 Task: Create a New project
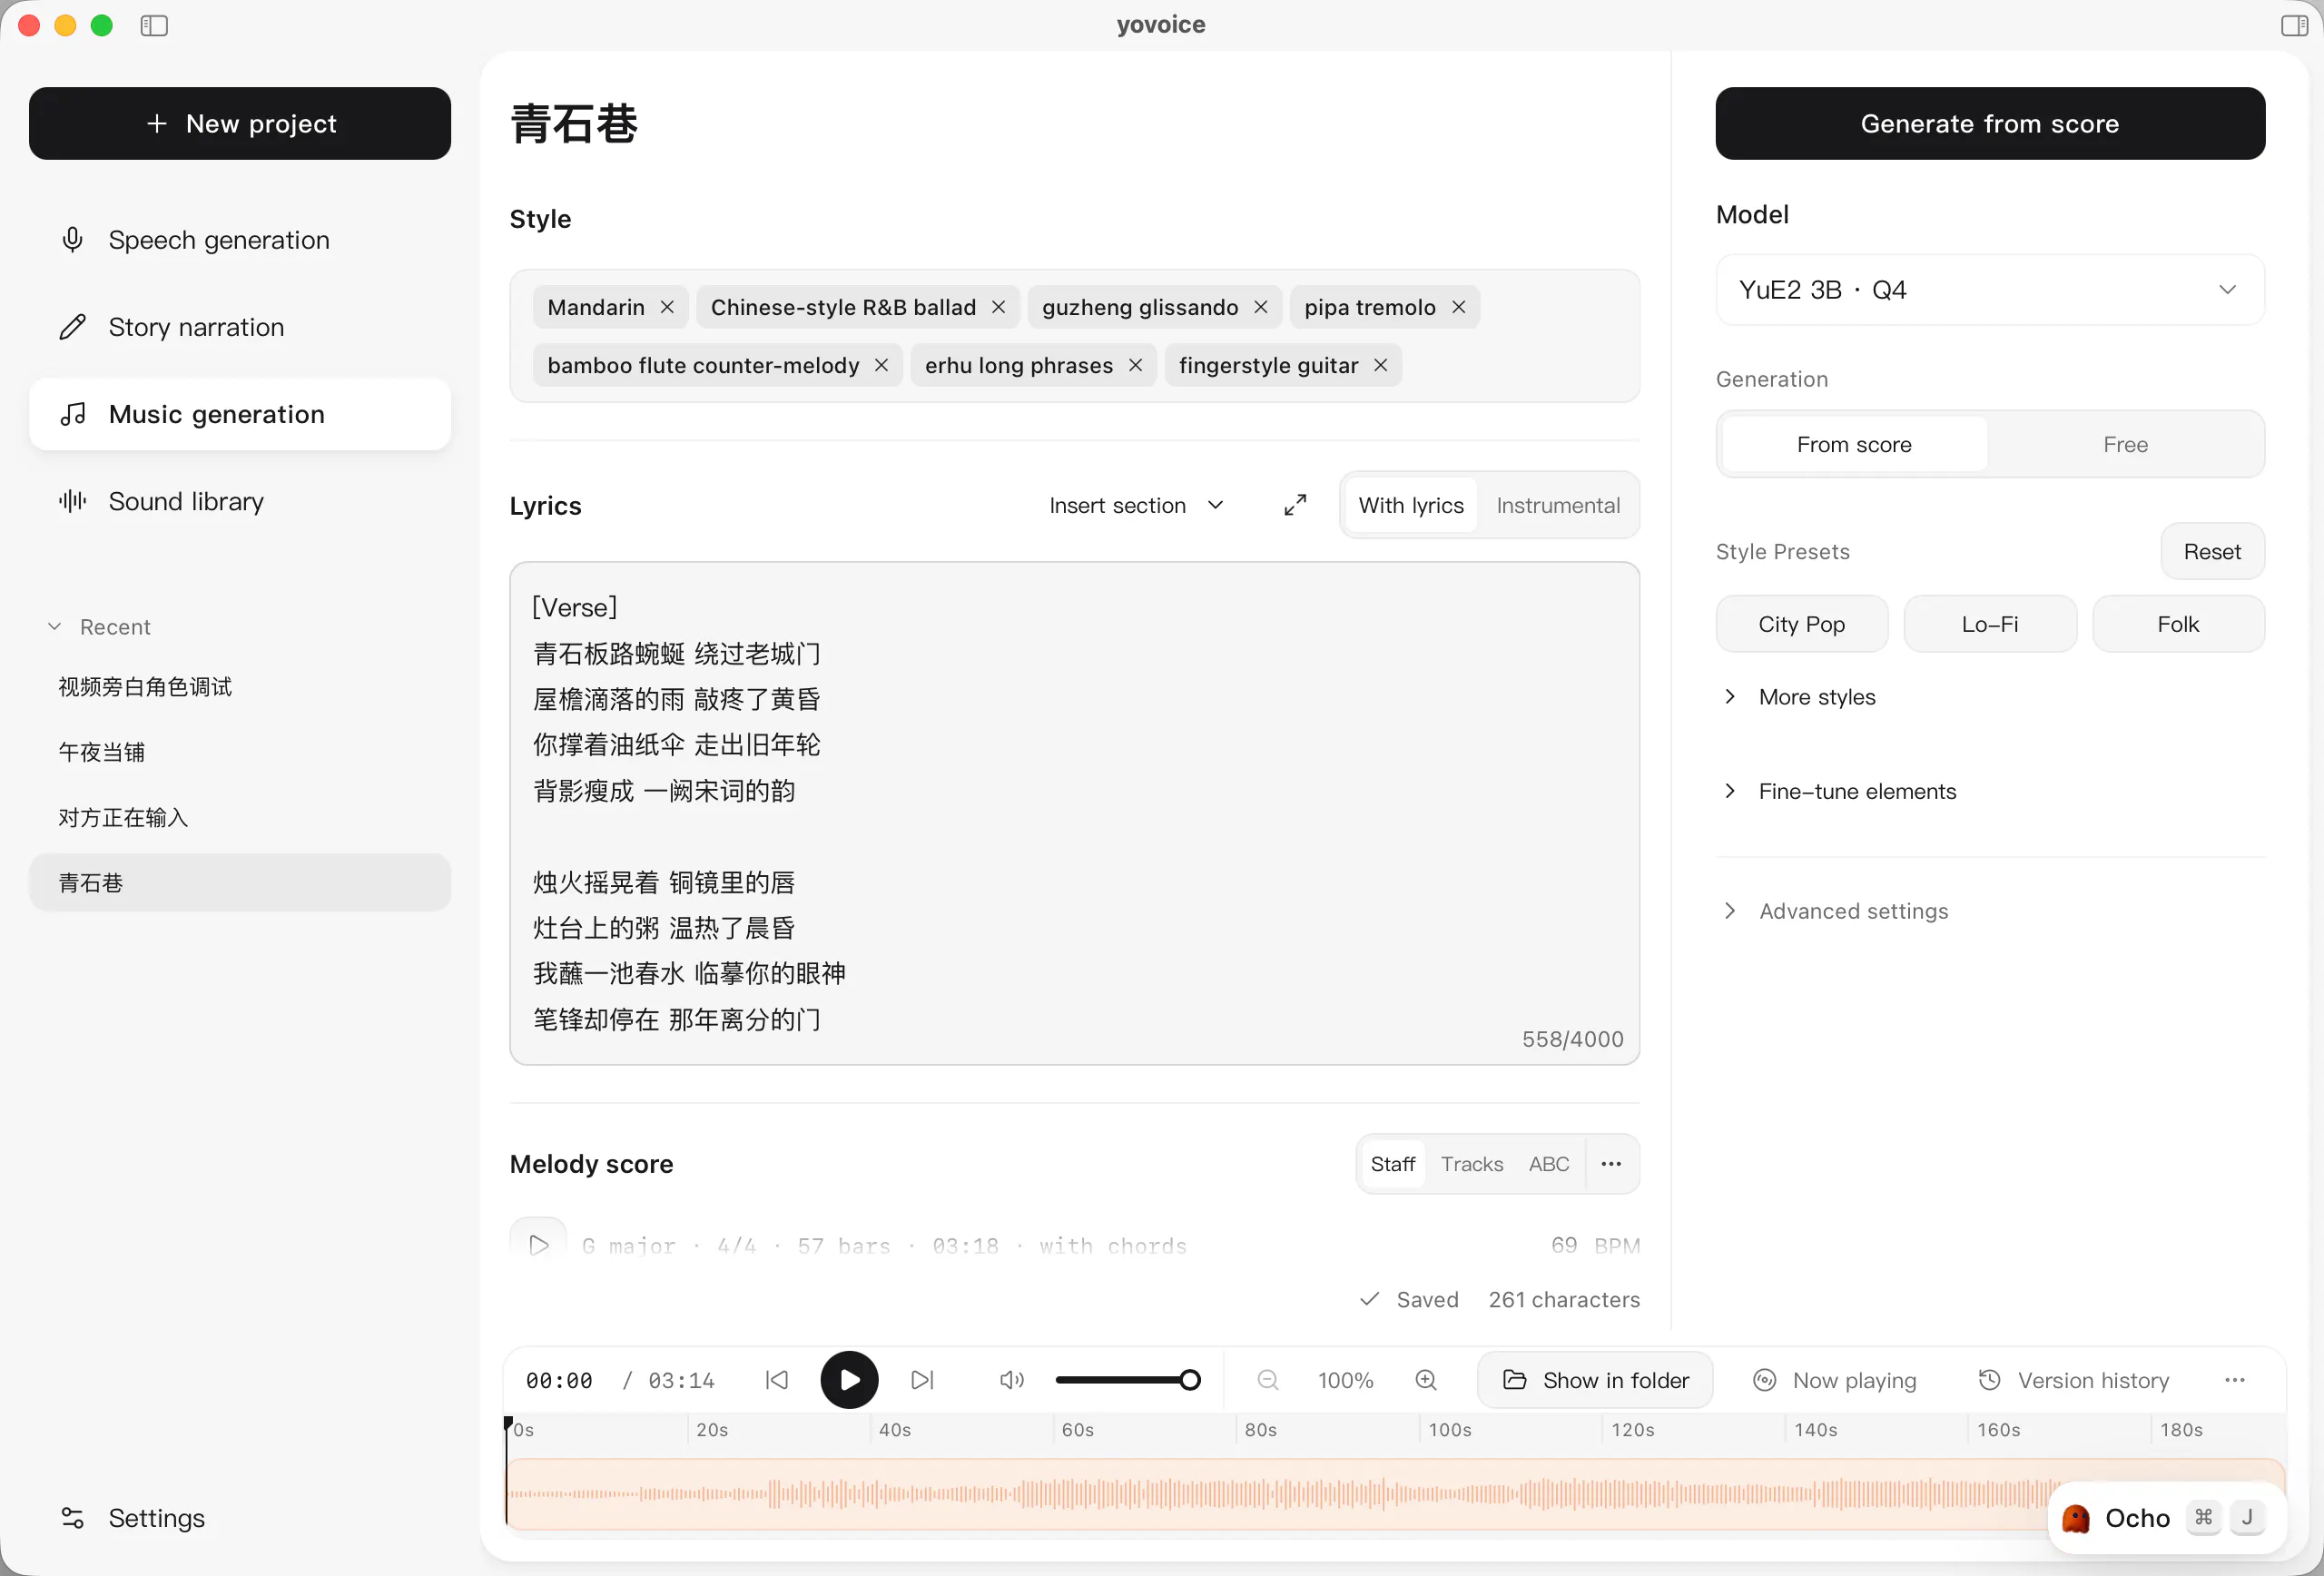coord(240,123)
